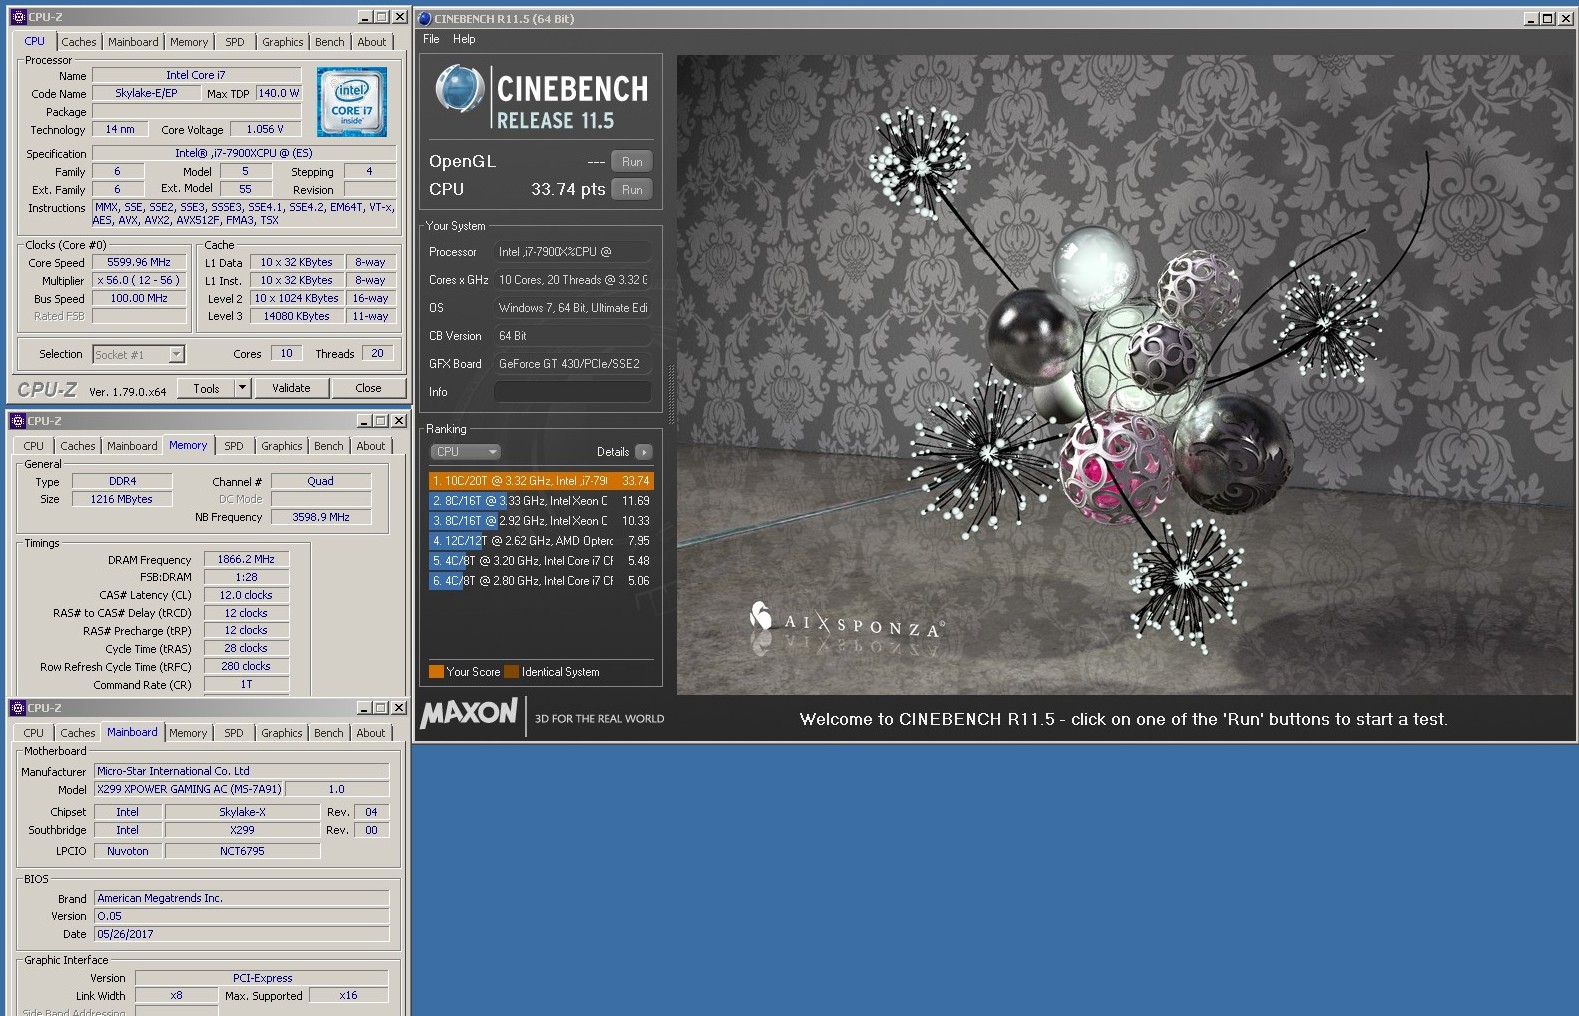Select ranking row 3 8C/16T Xeon 2.92 GHz

(541, 521)
